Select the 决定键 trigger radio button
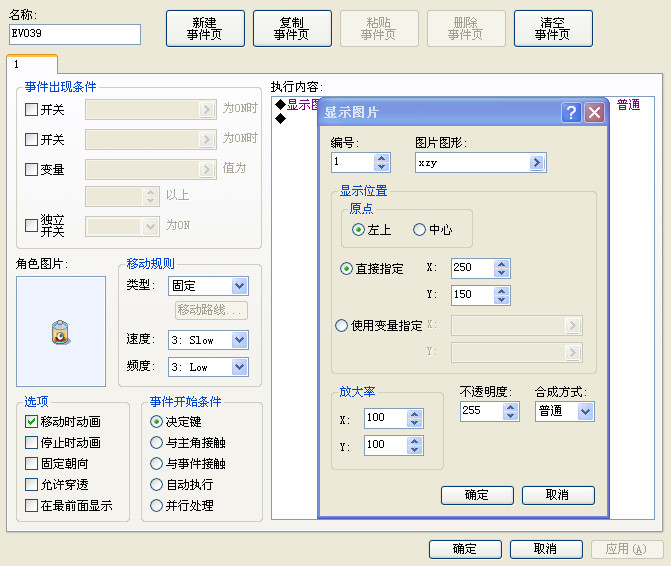This screenshot has width=671, height=566. pos(157,421)
